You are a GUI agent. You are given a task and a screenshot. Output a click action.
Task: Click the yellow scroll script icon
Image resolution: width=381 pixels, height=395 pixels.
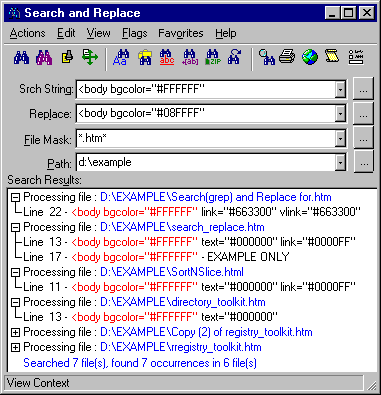pyautogui.click(x=332, y=57)
